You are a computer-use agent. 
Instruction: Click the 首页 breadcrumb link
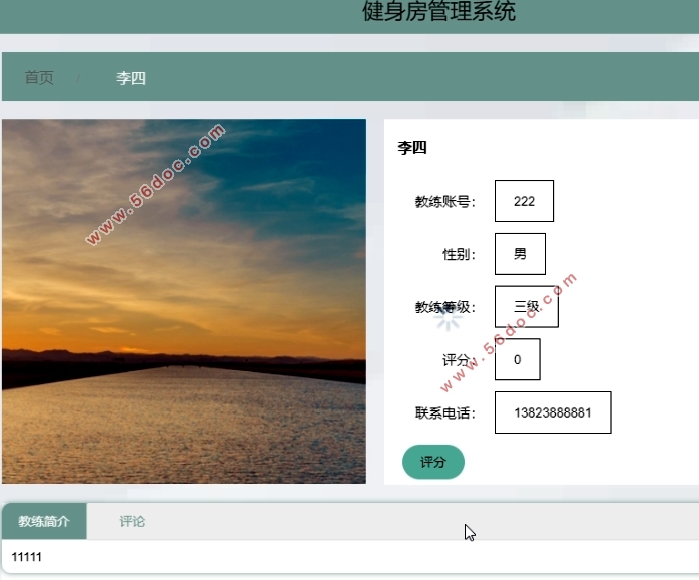[39, 78]
